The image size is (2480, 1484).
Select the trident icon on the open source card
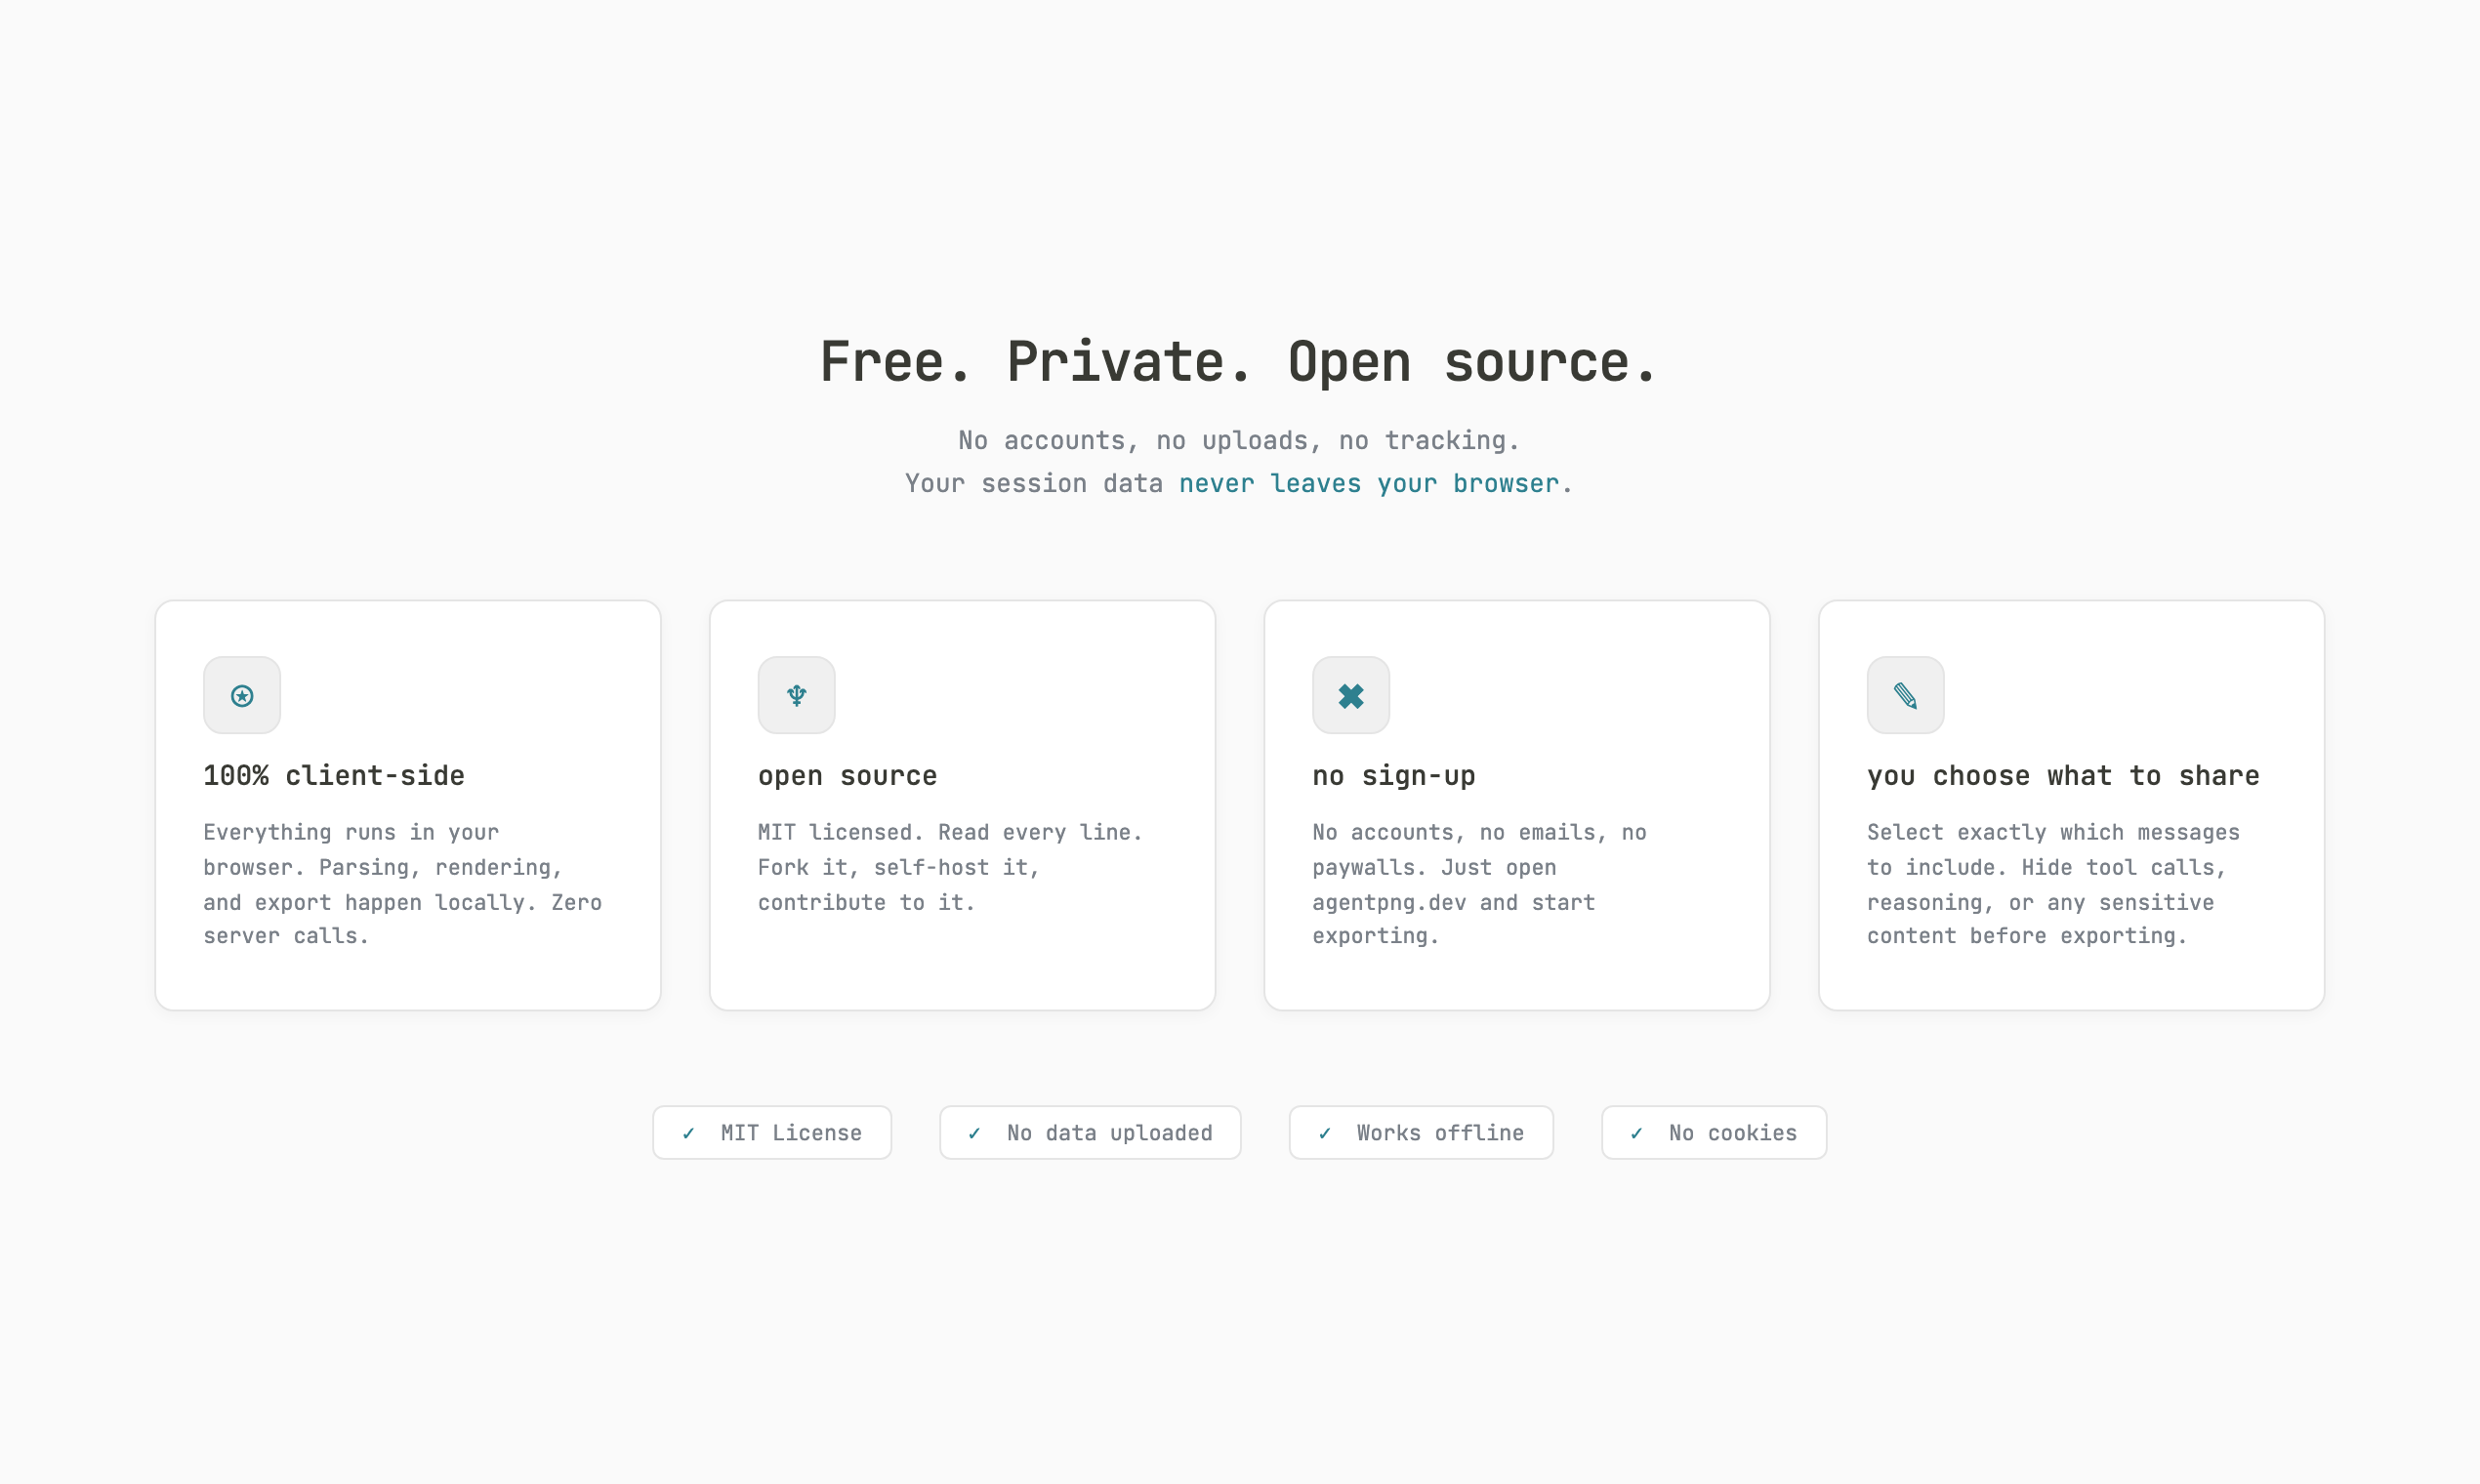pyautogui.click(x=796, y=695)
